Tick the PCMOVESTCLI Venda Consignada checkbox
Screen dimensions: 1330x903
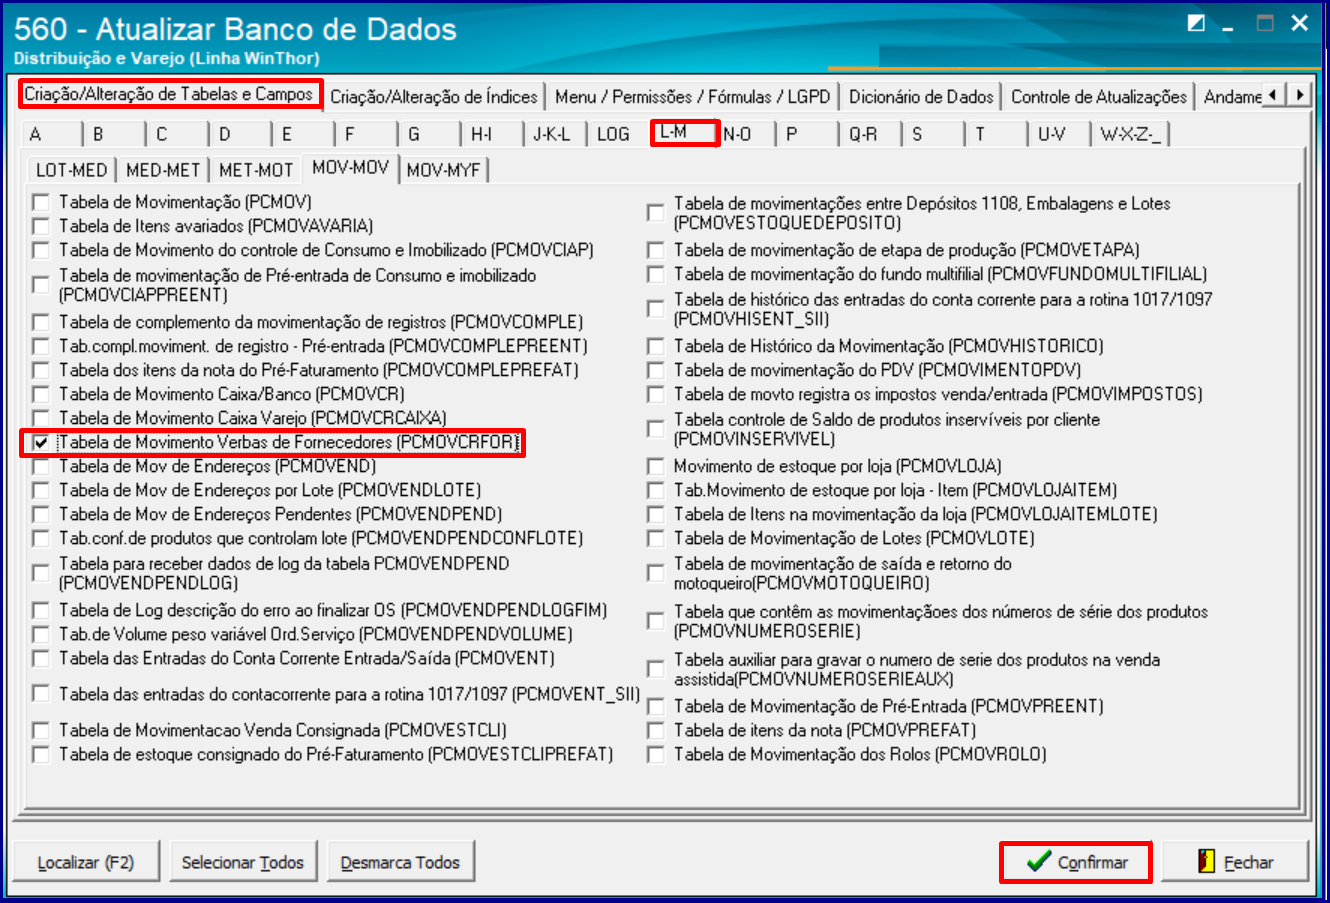pos(40,730)
